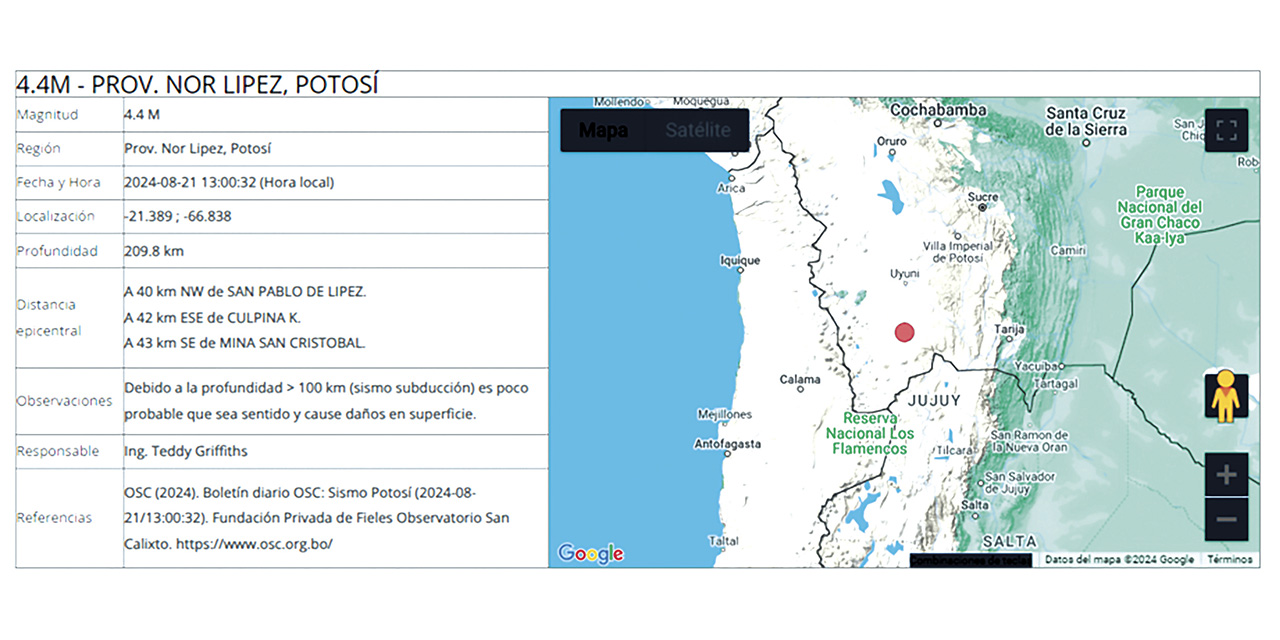Click Reserva Nacional Los Flamencos label
This screenshot has width=1280, height=640.
pos(870,433)
